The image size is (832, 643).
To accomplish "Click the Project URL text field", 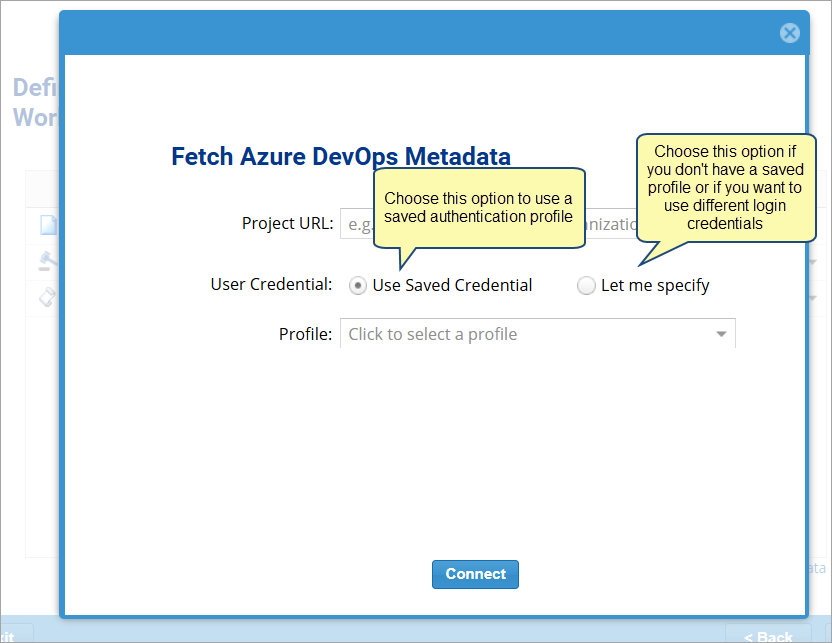I will click(x=358, y=223).
